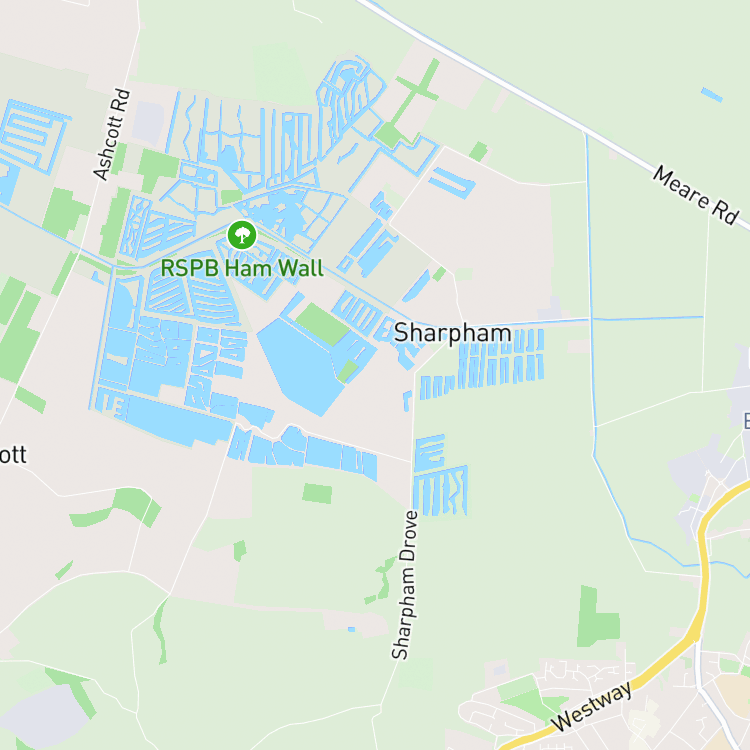Click the Sharpham place name
750x750 pixels.
point(452,333)
